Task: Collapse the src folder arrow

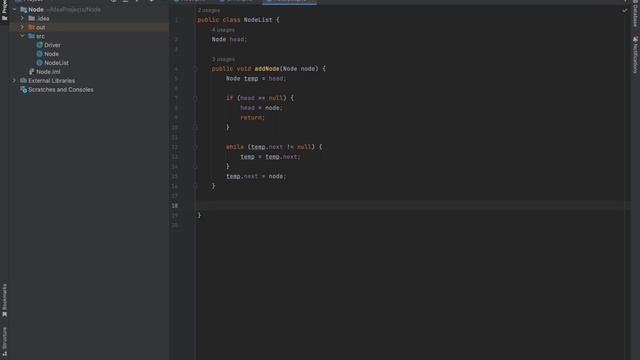Action: pos(22,36)
